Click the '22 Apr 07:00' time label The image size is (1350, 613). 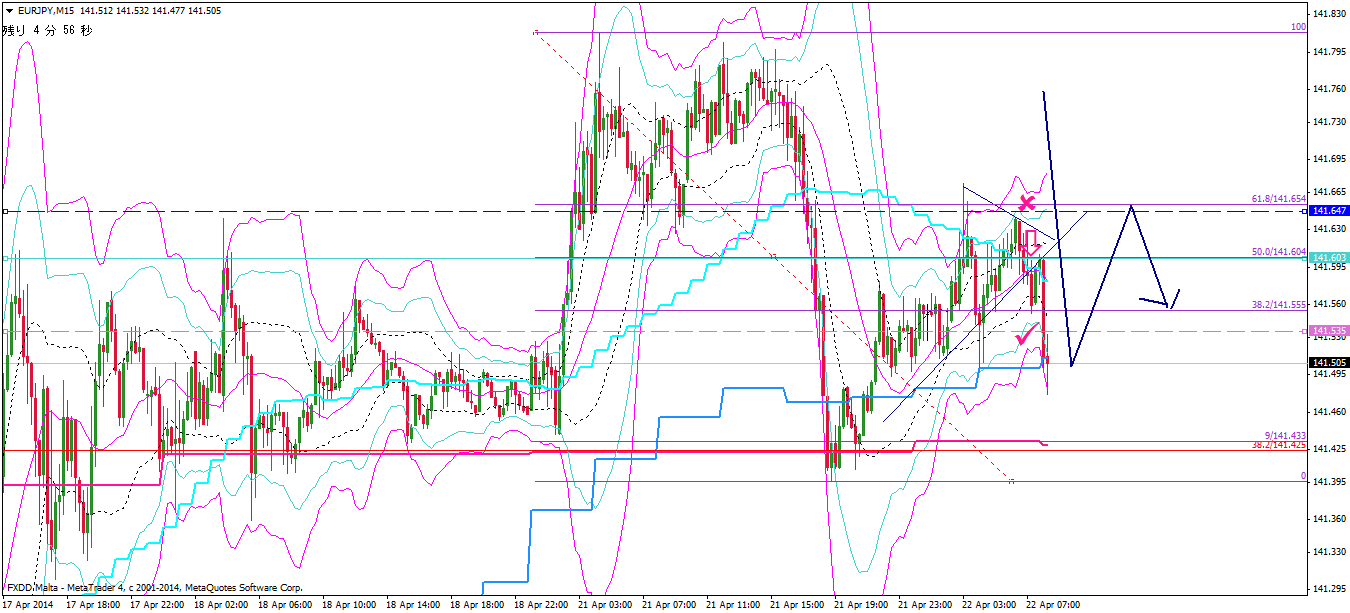(1054, 605)
